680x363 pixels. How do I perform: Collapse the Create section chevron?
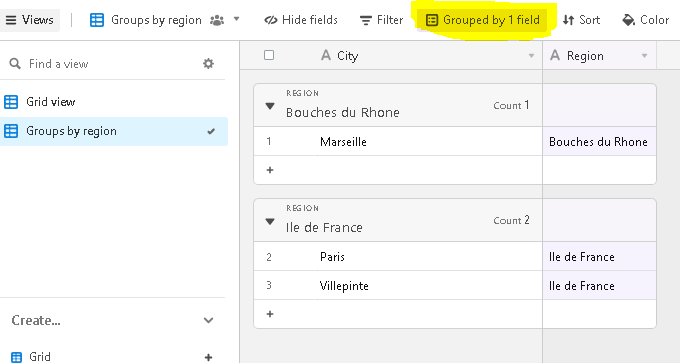point(208,320)
